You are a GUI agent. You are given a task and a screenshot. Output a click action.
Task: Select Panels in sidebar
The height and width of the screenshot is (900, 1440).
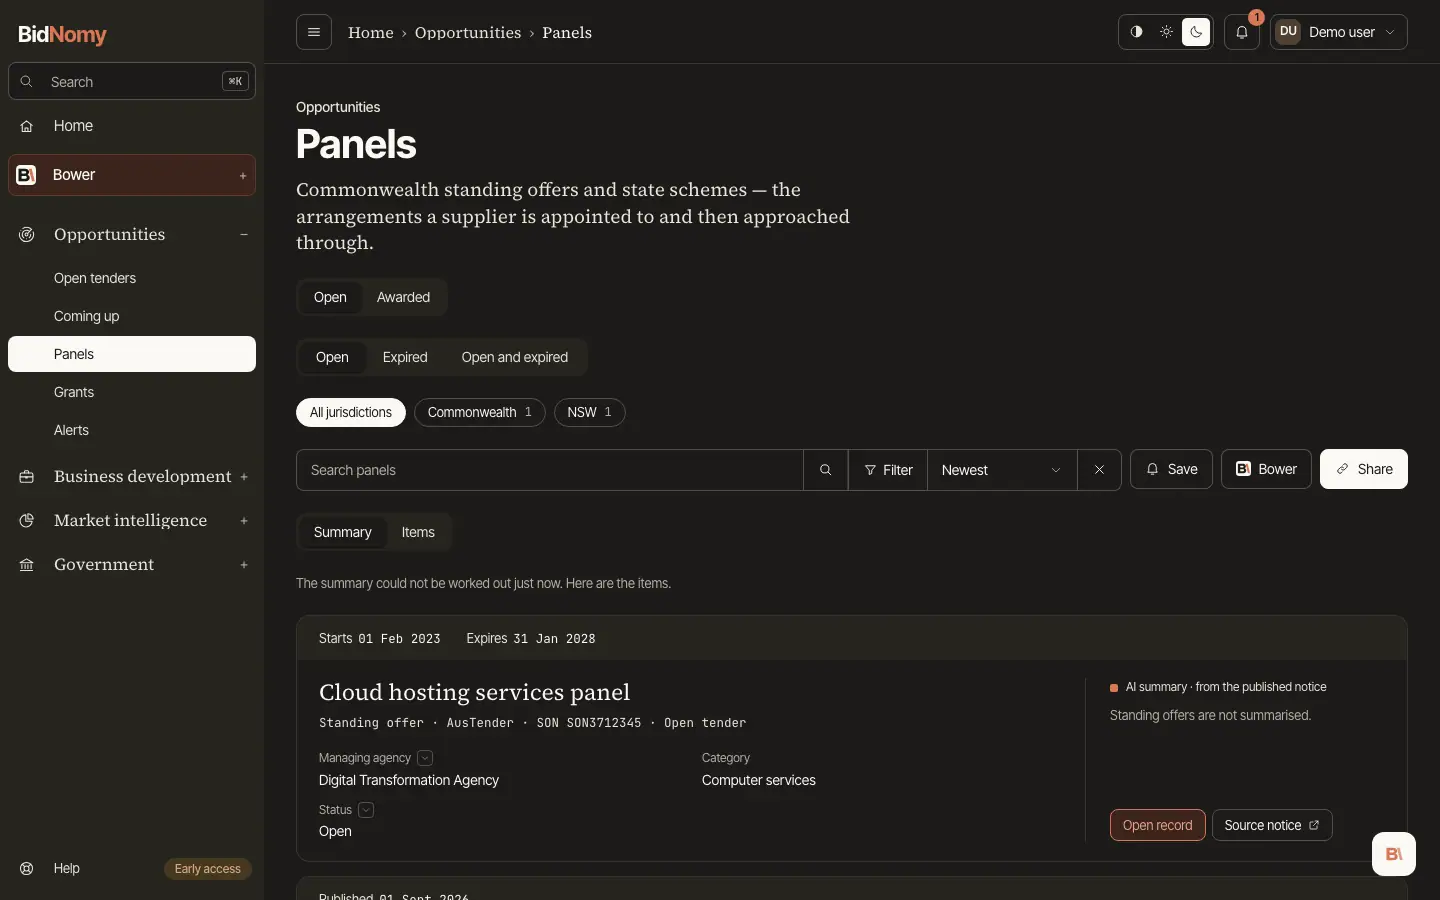(132, 354)
